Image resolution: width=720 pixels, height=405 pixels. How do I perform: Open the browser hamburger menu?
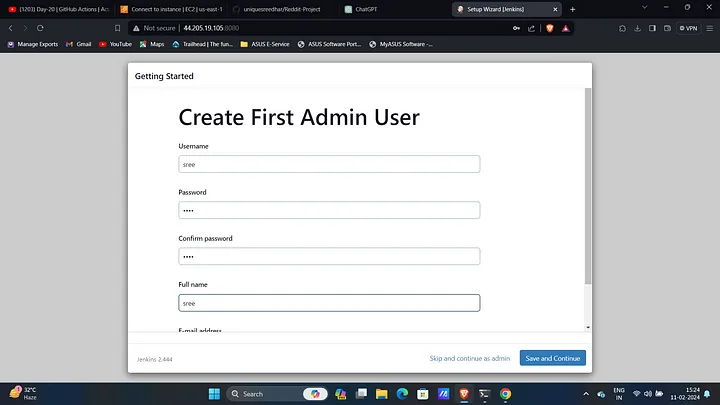709,28
